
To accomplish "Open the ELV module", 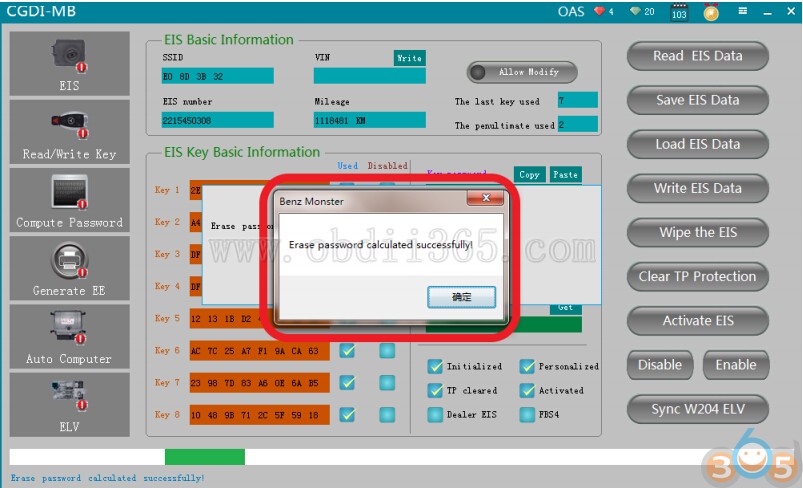I will [x=69, y=405].
